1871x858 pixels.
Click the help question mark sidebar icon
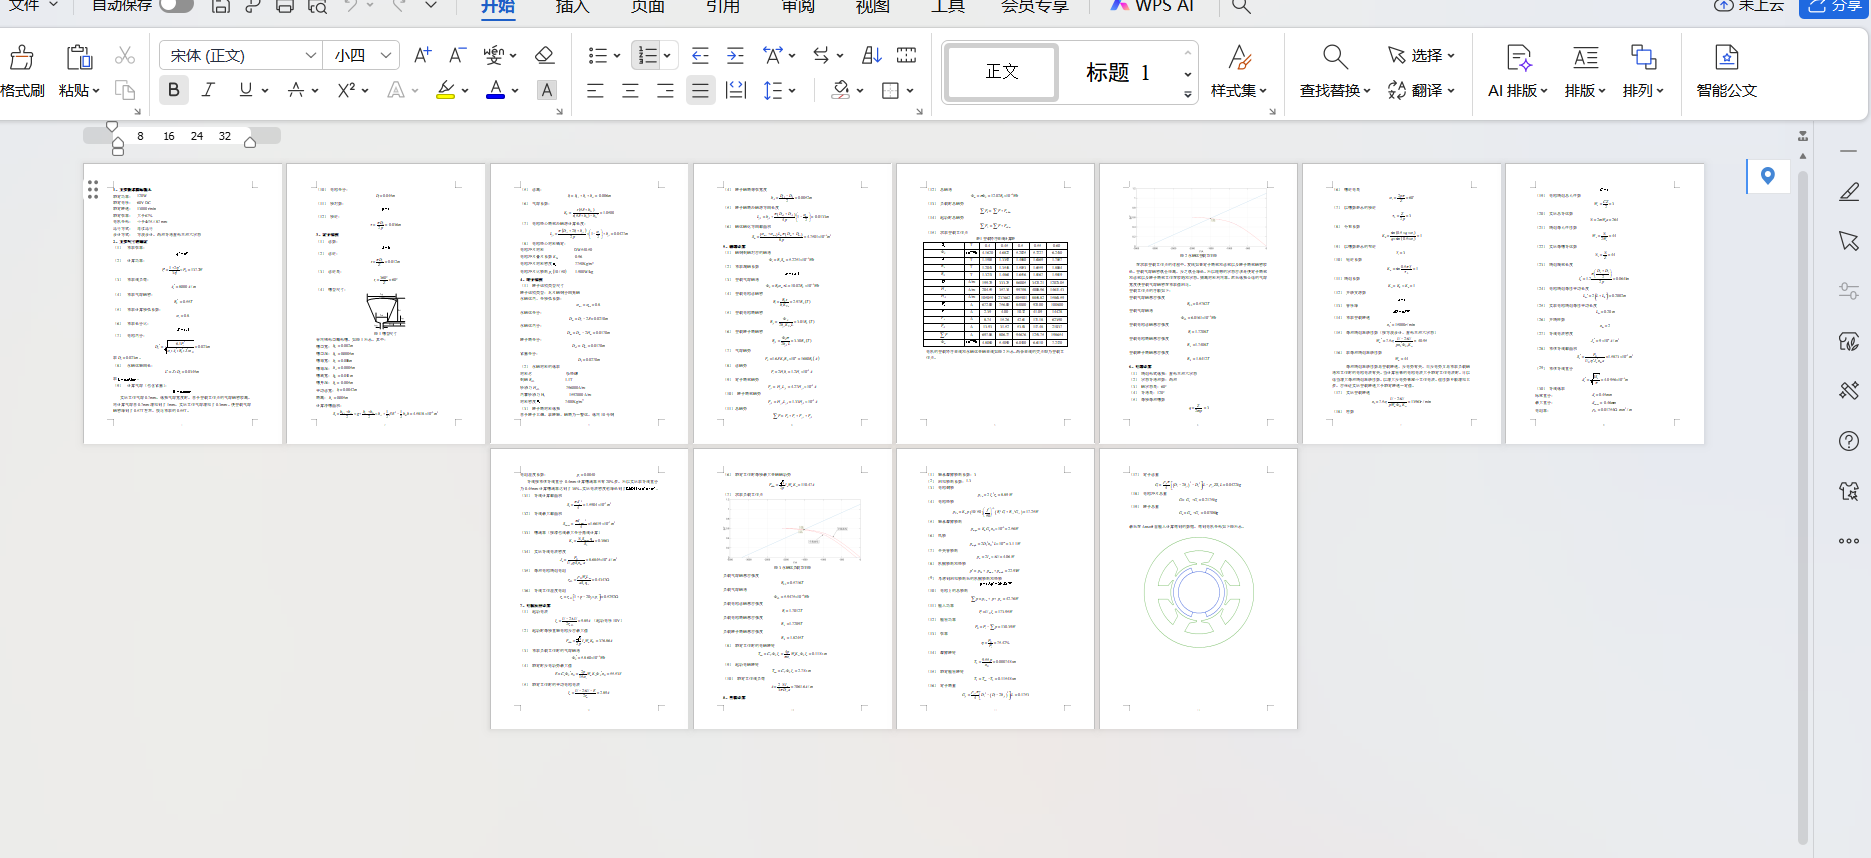(1849, 441)
